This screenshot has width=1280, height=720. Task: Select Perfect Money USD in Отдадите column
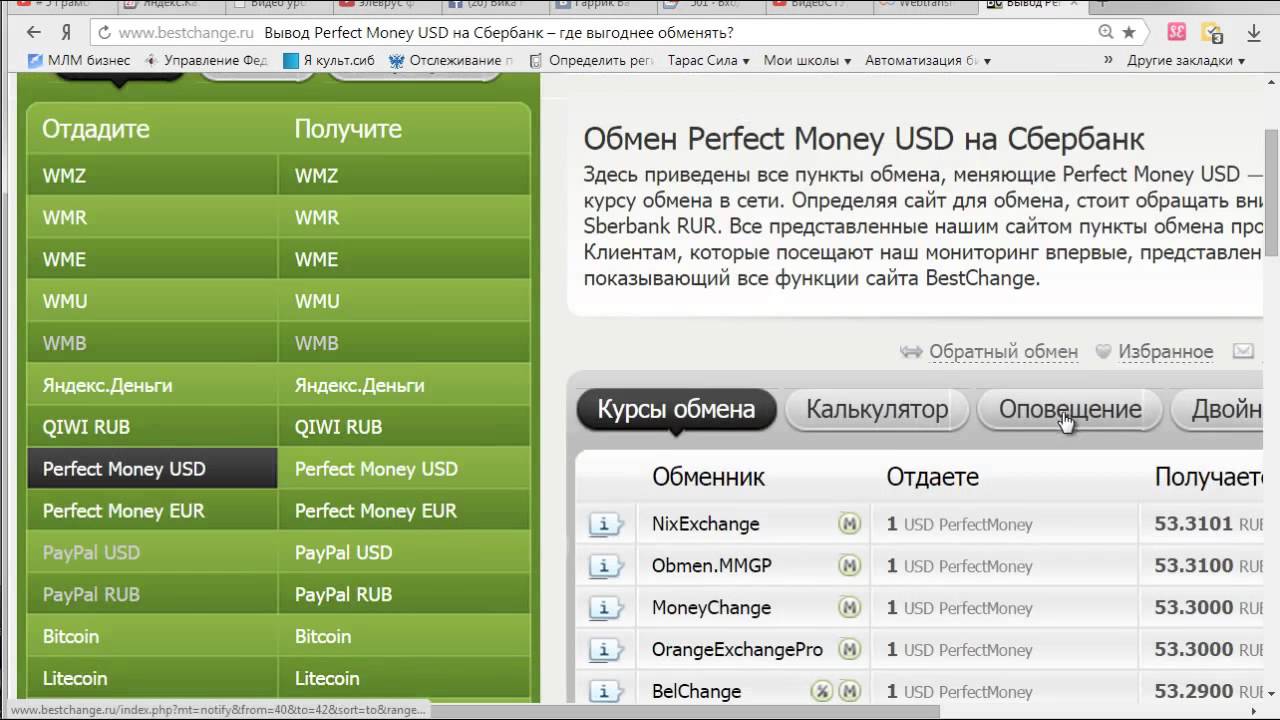click(x=152, y=469)
